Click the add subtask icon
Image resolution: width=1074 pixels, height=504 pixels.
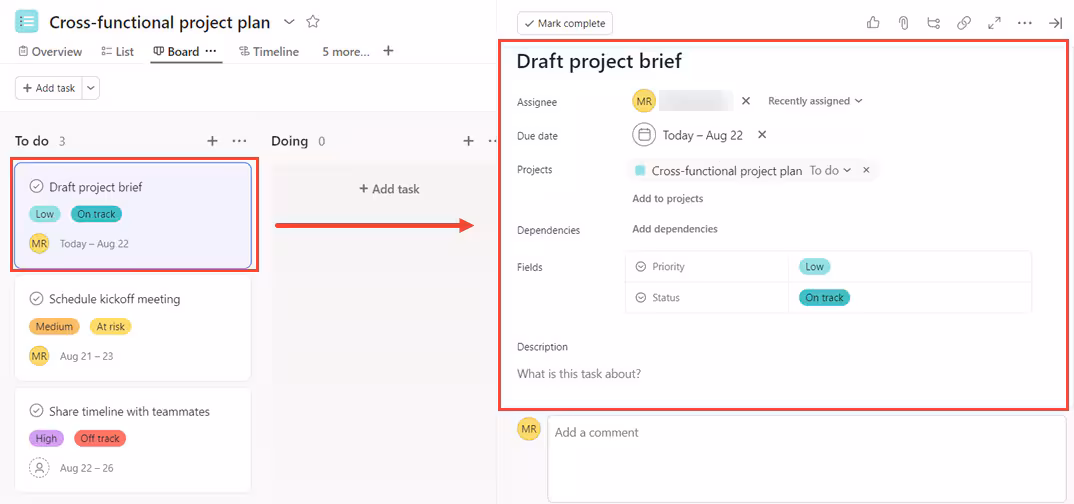[934, 23]
